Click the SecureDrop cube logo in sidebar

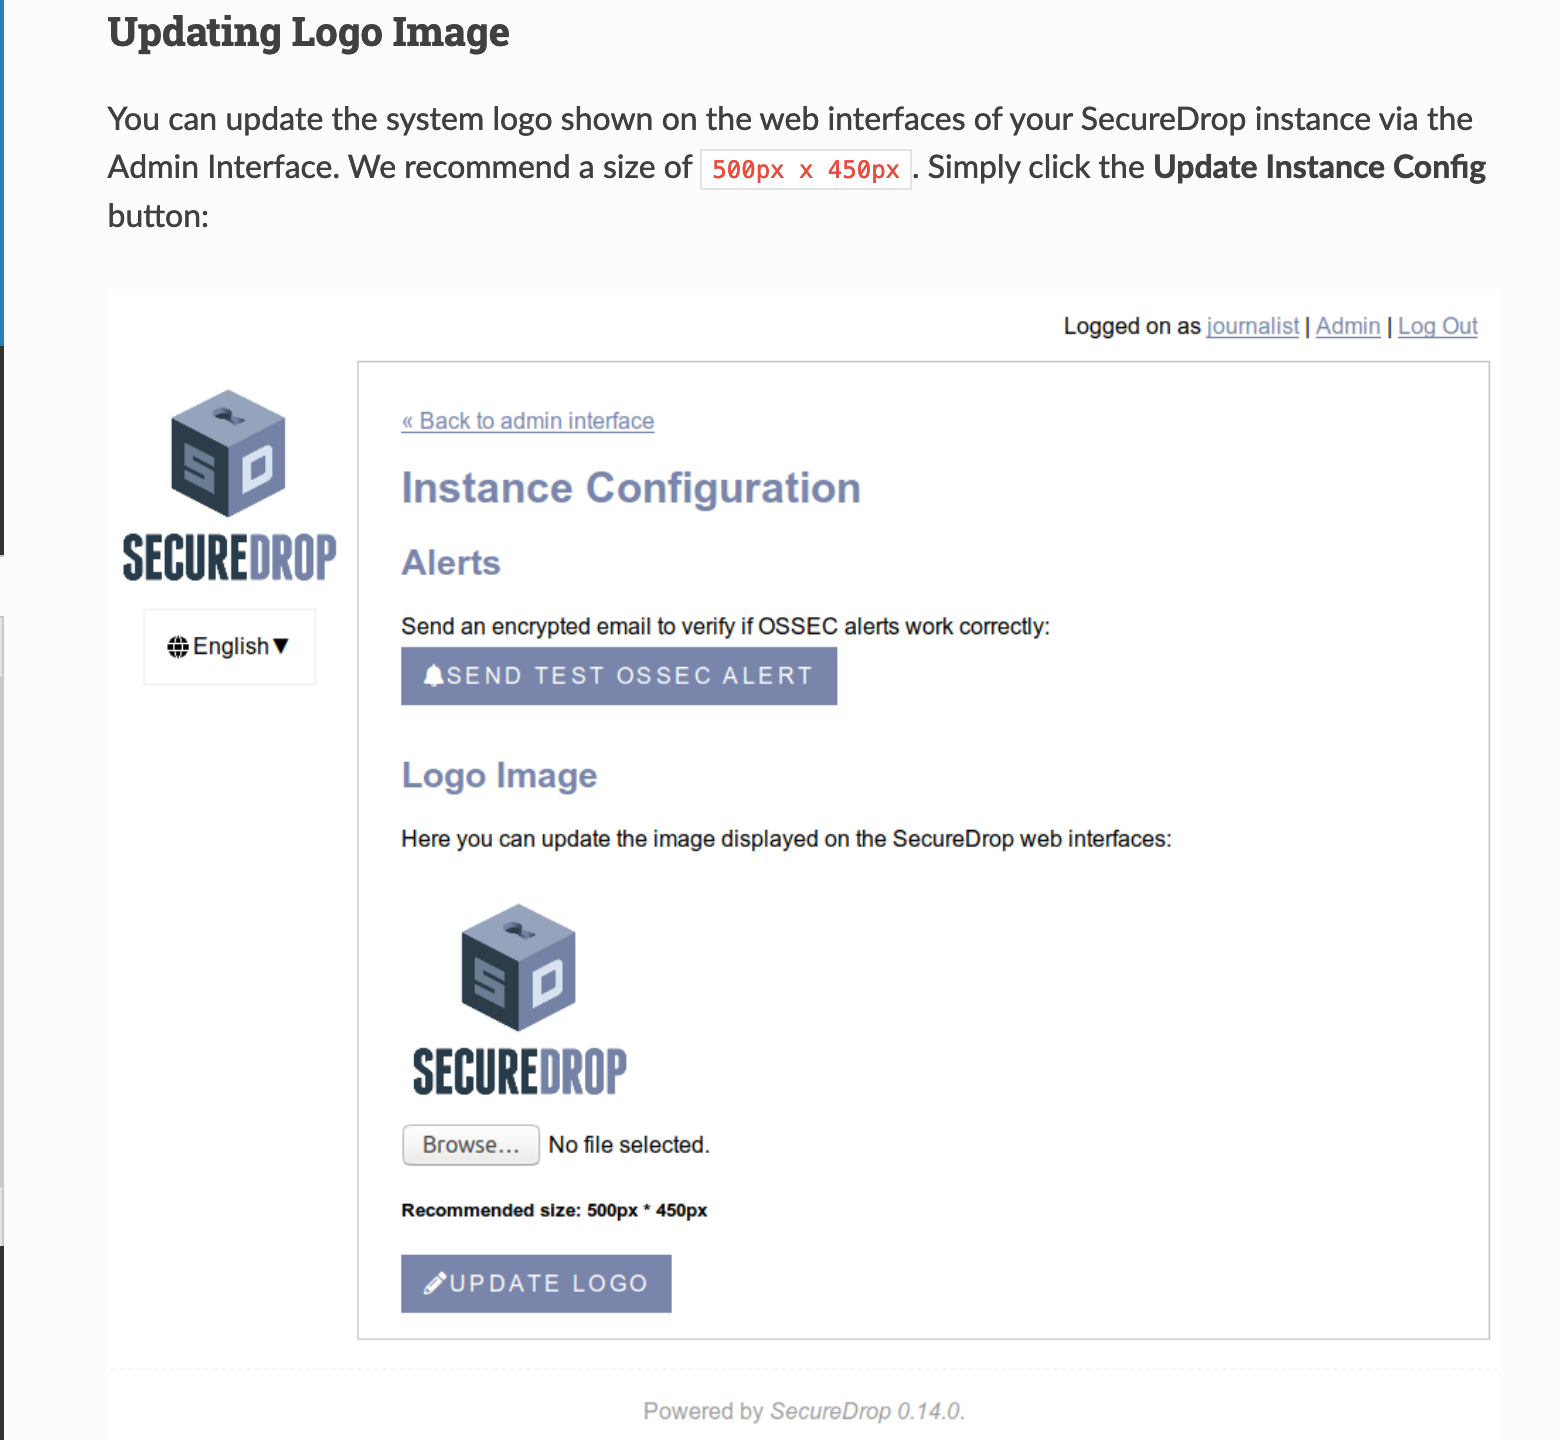click(229, 453)
